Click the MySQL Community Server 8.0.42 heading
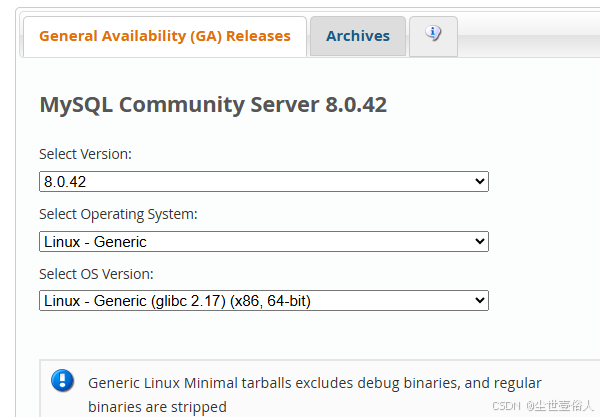This screenshot has width=600, height=417. click(x=213, y=105)
